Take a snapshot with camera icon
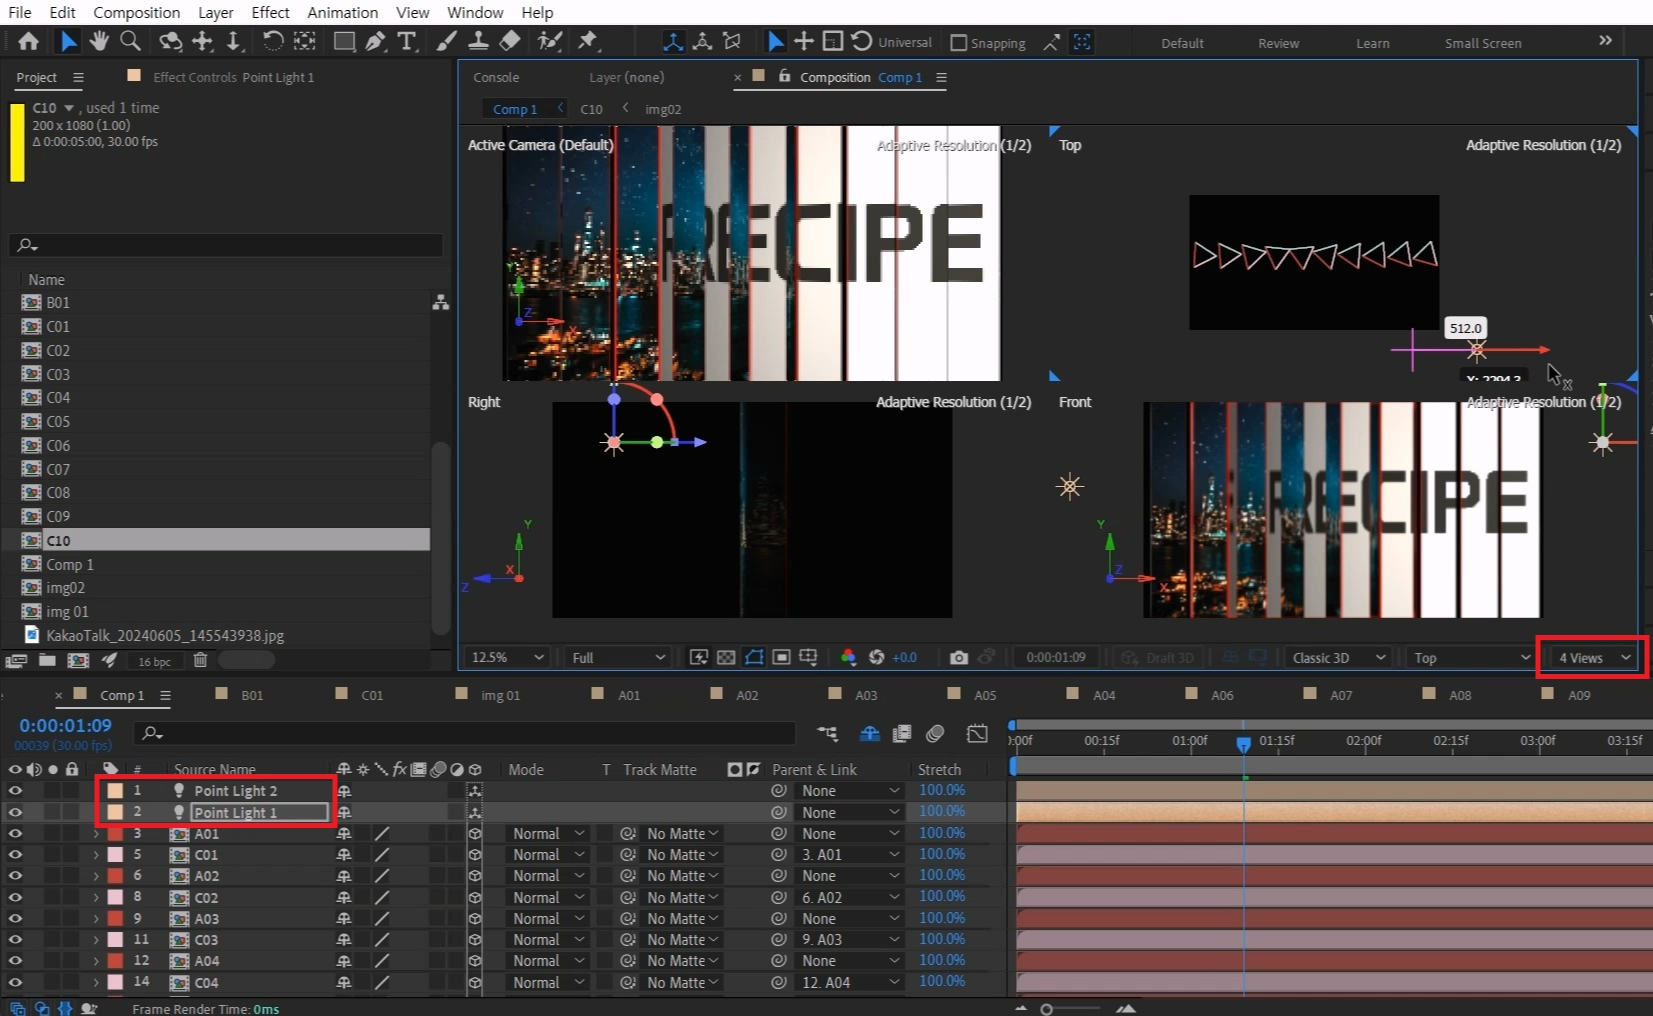 point(958,657)
